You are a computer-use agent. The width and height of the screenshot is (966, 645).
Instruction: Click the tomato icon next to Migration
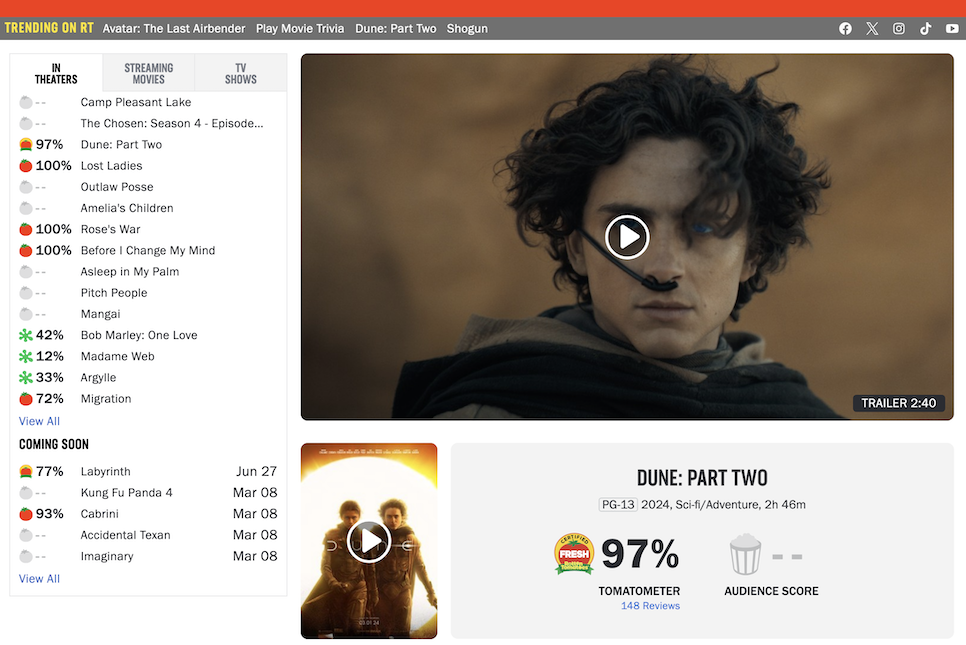click(25, 399)
